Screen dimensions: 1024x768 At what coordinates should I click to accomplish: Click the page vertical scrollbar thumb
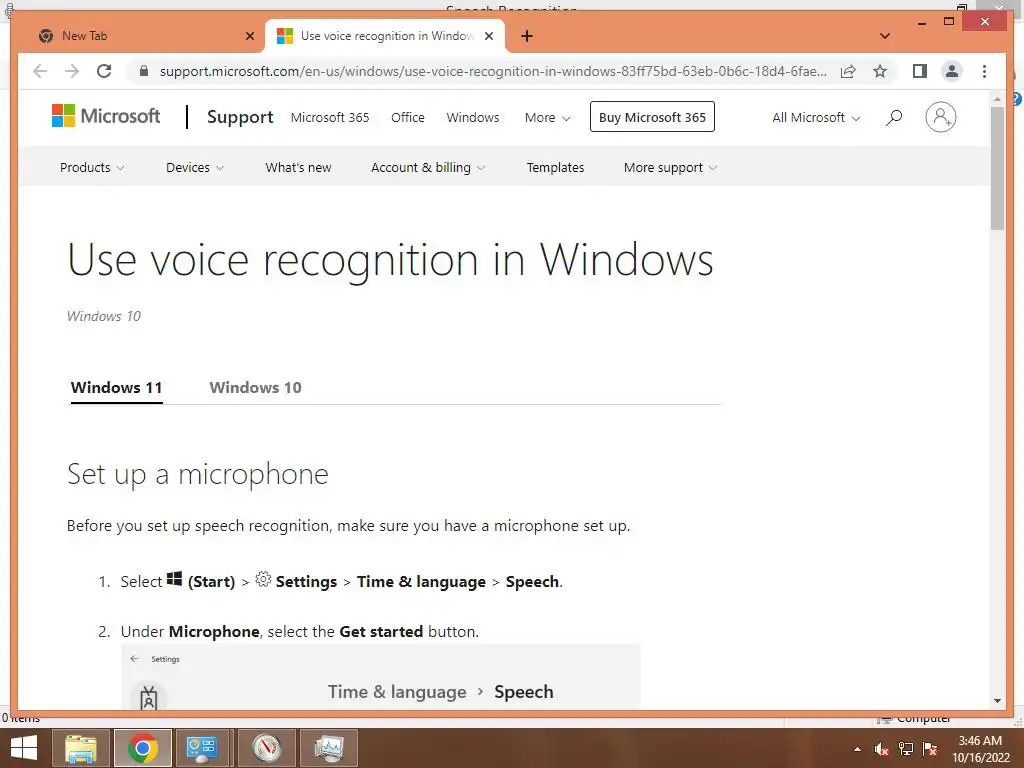click(x=997, y=168)
